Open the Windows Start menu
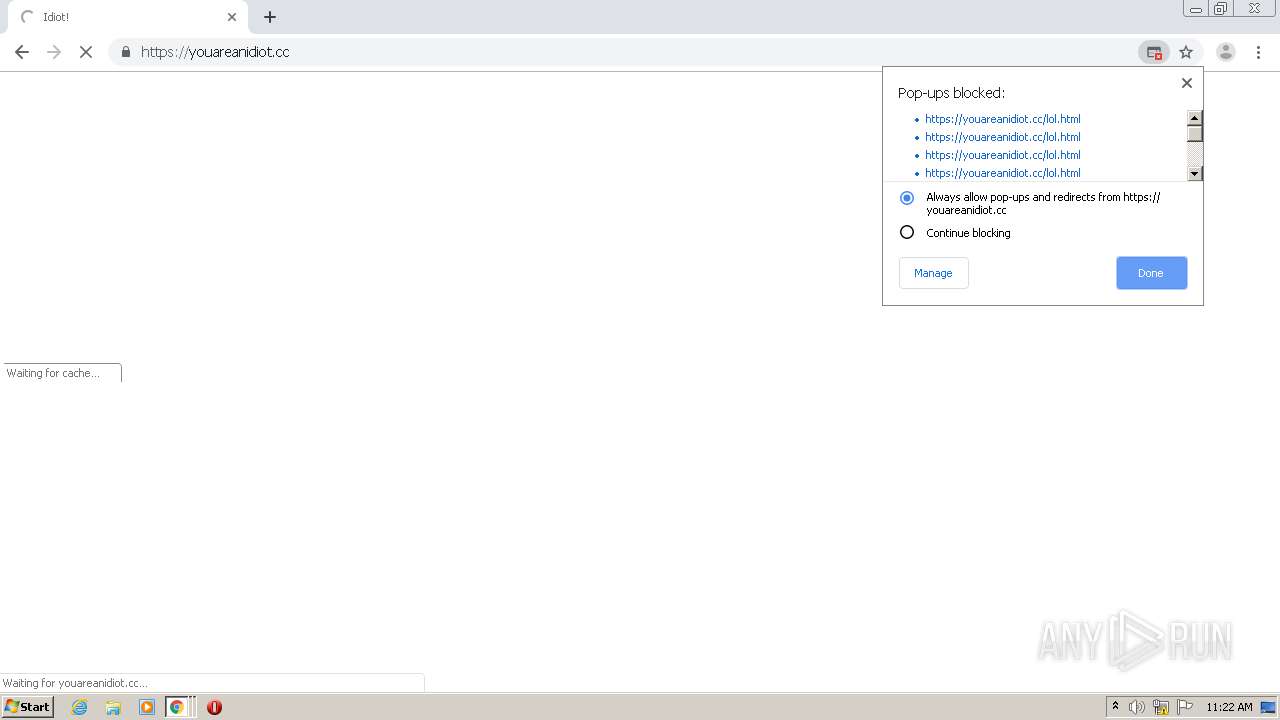The width and height of the screenshot is (1280, 720). click(28, 707)
